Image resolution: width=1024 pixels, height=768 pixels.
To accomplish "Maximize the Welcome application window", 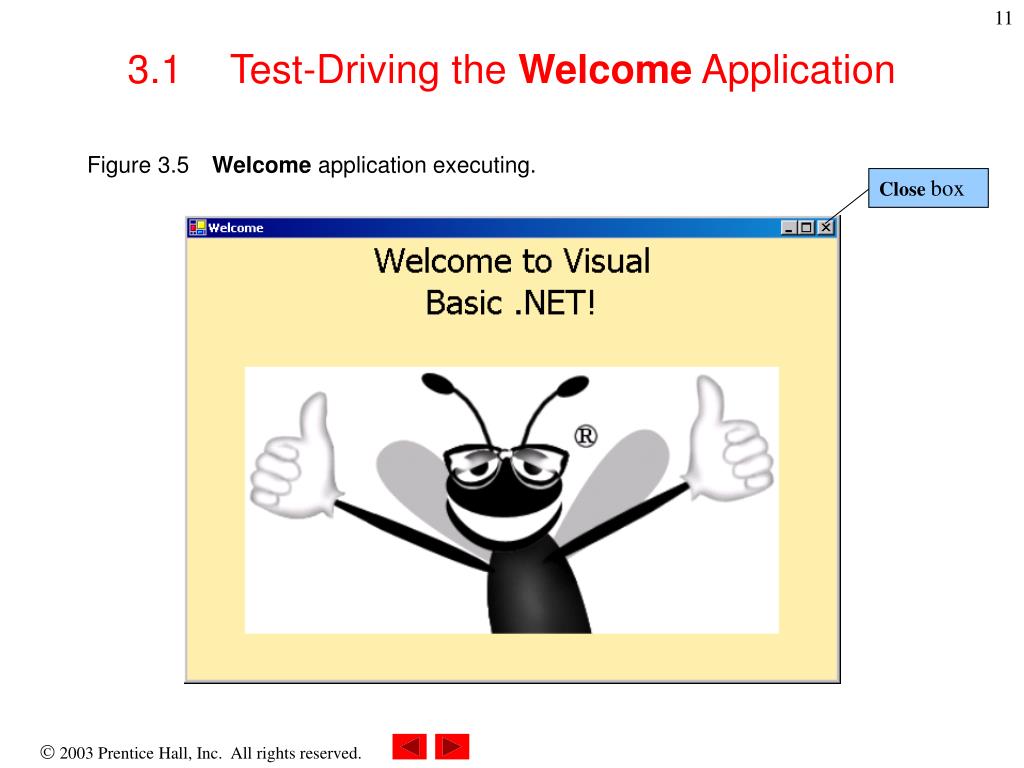I will pos(806,227).
